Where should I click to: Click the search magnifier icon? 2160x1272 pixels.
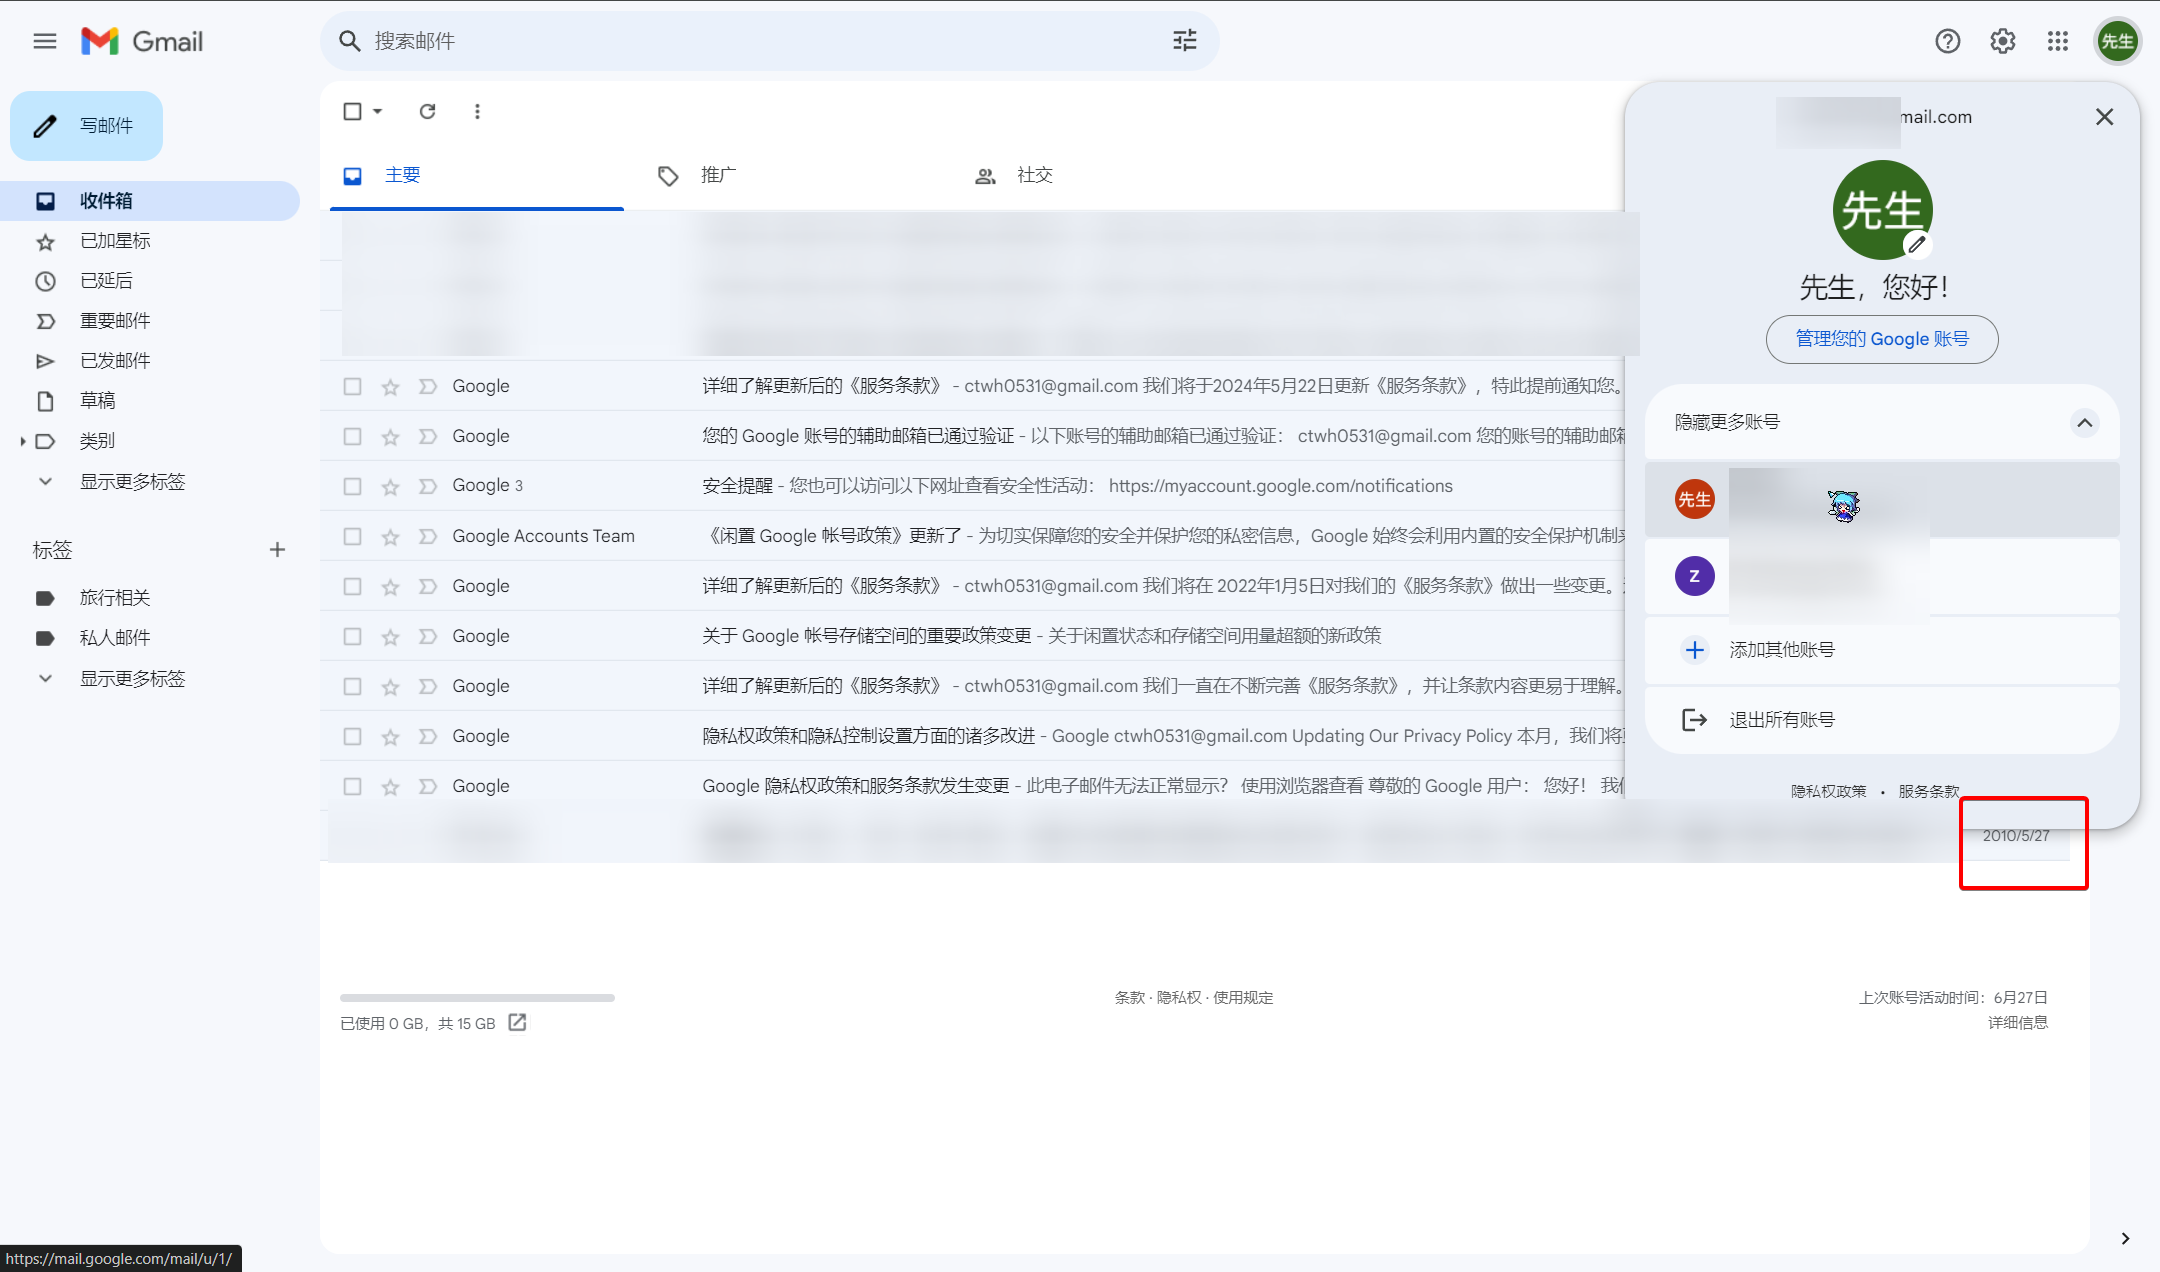pyautogui.click(x=349, y=41)
